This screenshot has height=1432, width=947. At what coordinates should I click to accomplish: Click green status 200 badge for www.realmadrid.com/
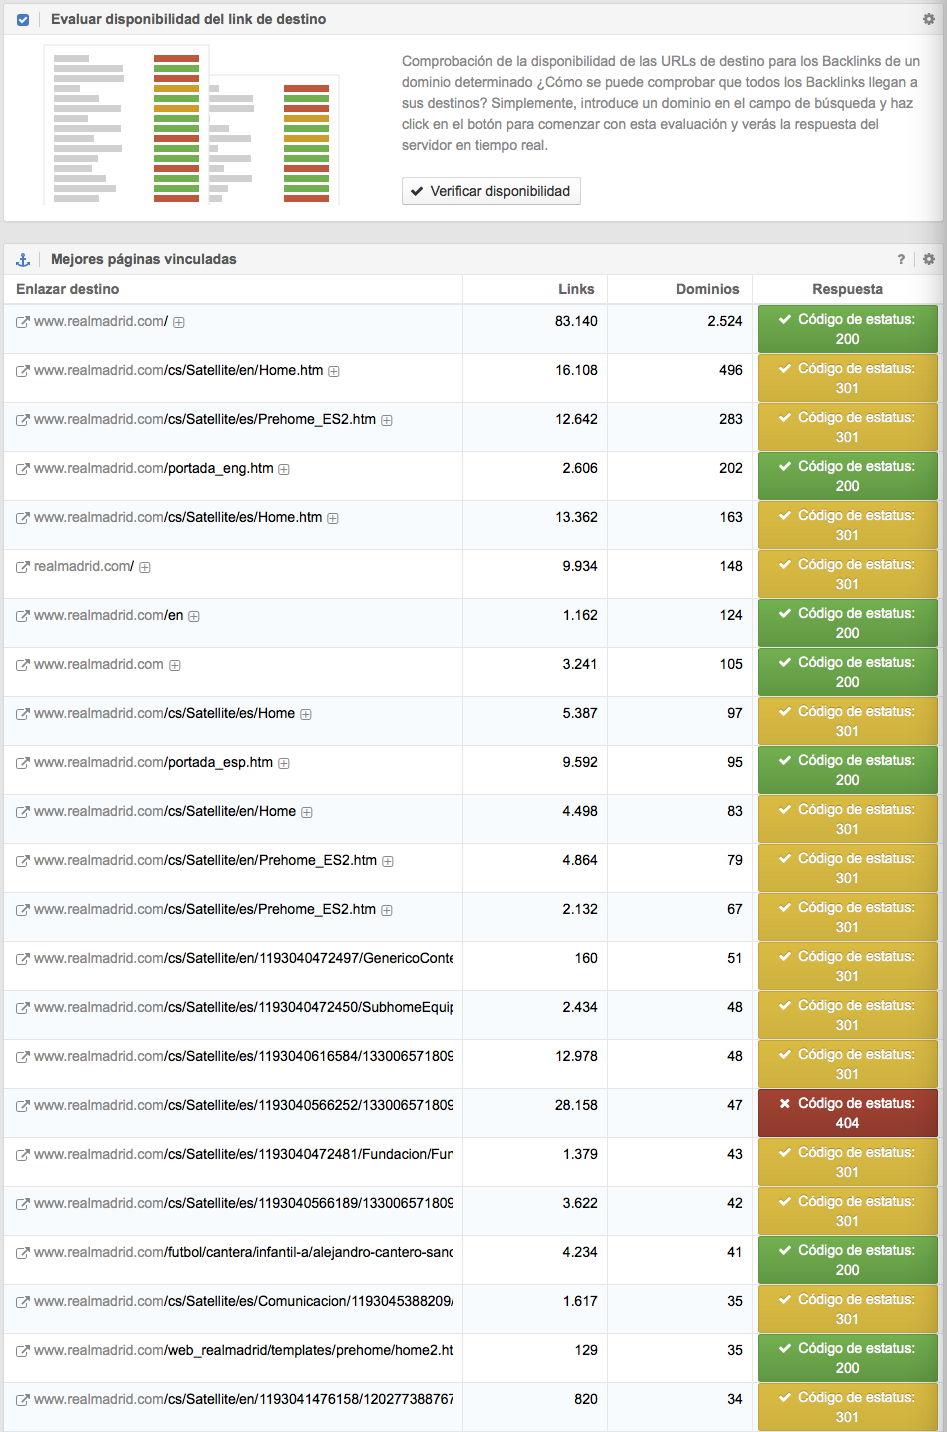click(847, 329)
